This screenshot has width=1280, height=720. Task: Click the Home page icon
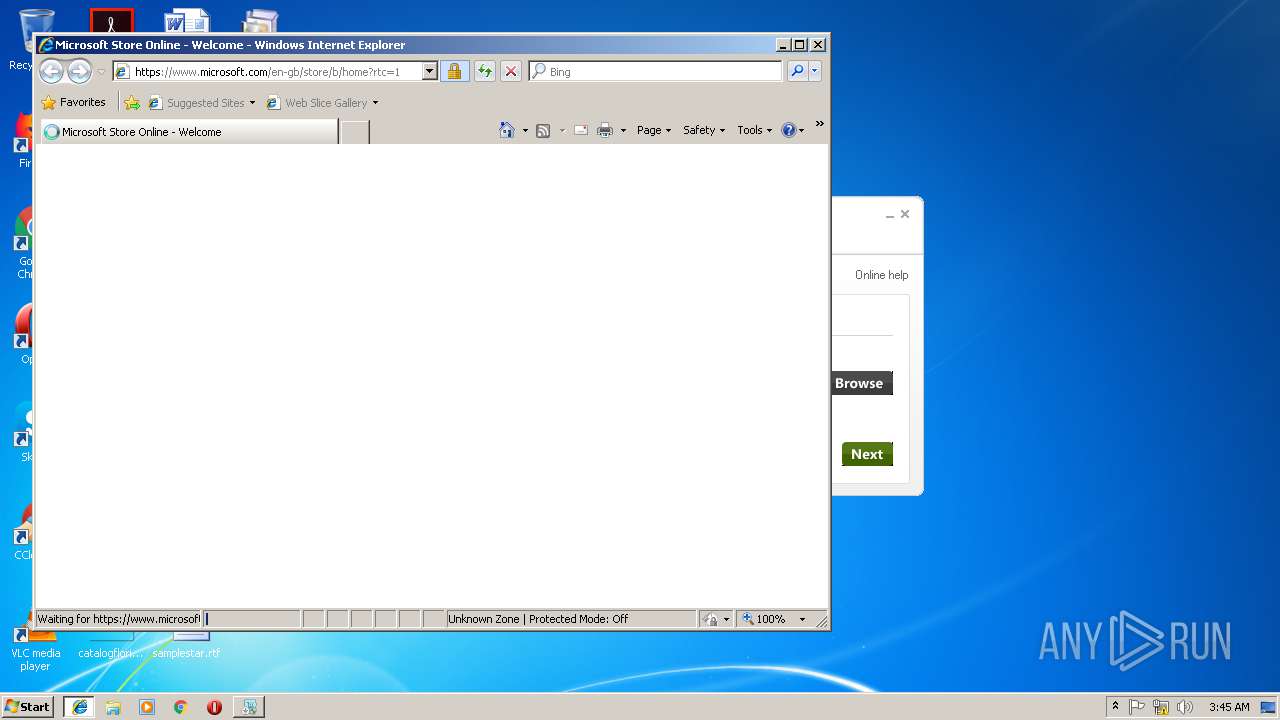[x=507, y=130]
